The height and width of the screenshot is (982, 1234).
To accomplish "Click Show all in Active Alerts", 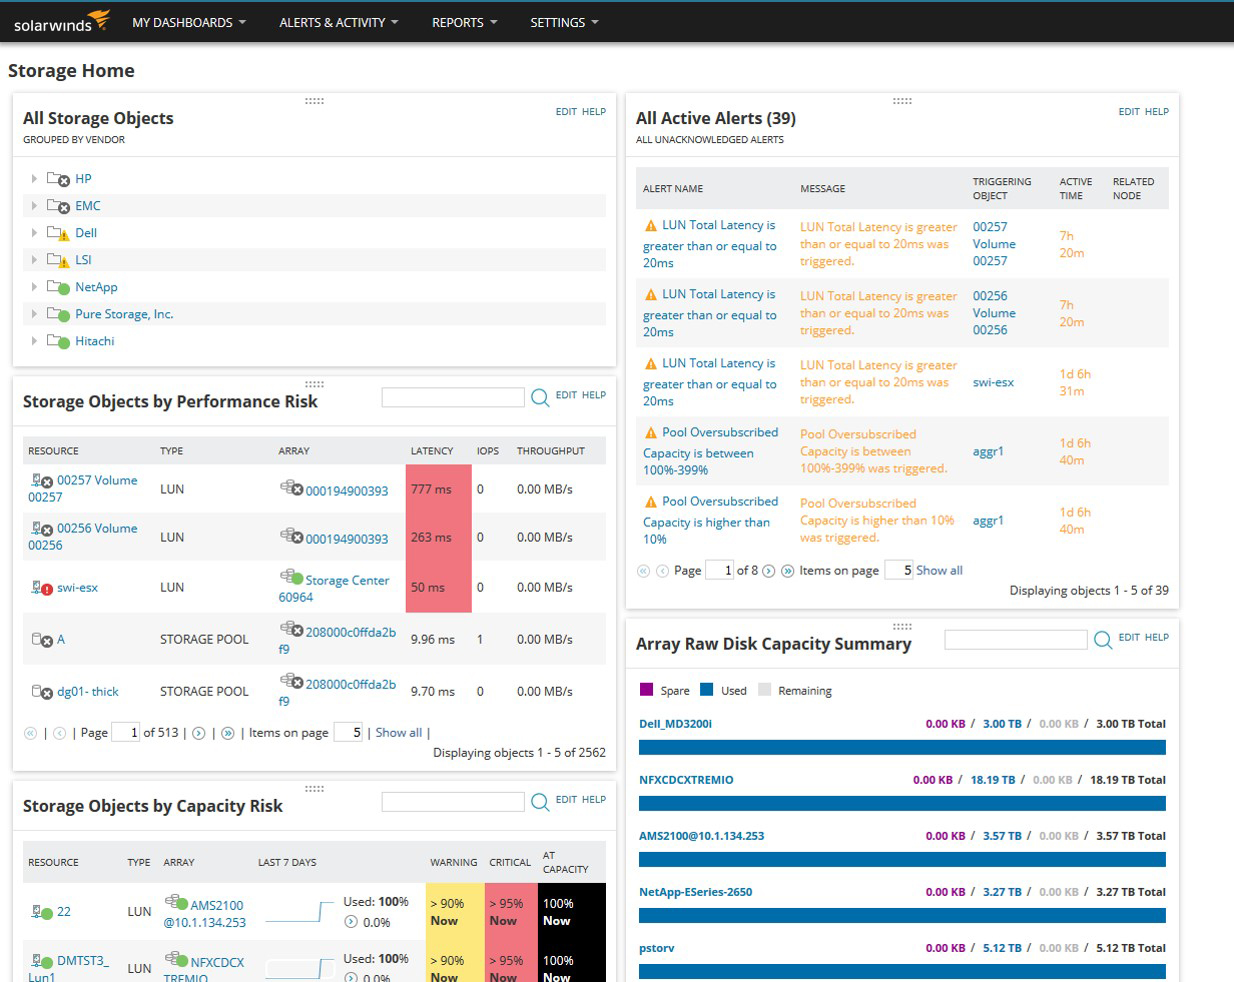I will (939, 570).
